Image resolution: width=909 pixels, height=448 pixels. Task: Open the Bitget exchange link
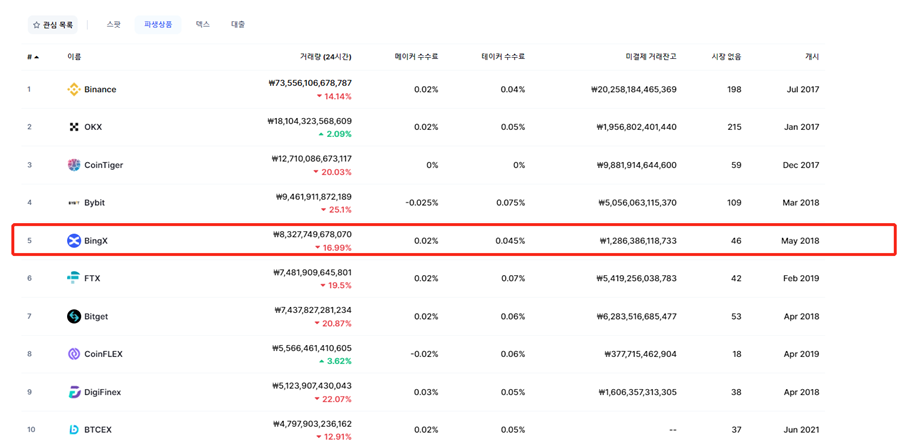point(96,316)
